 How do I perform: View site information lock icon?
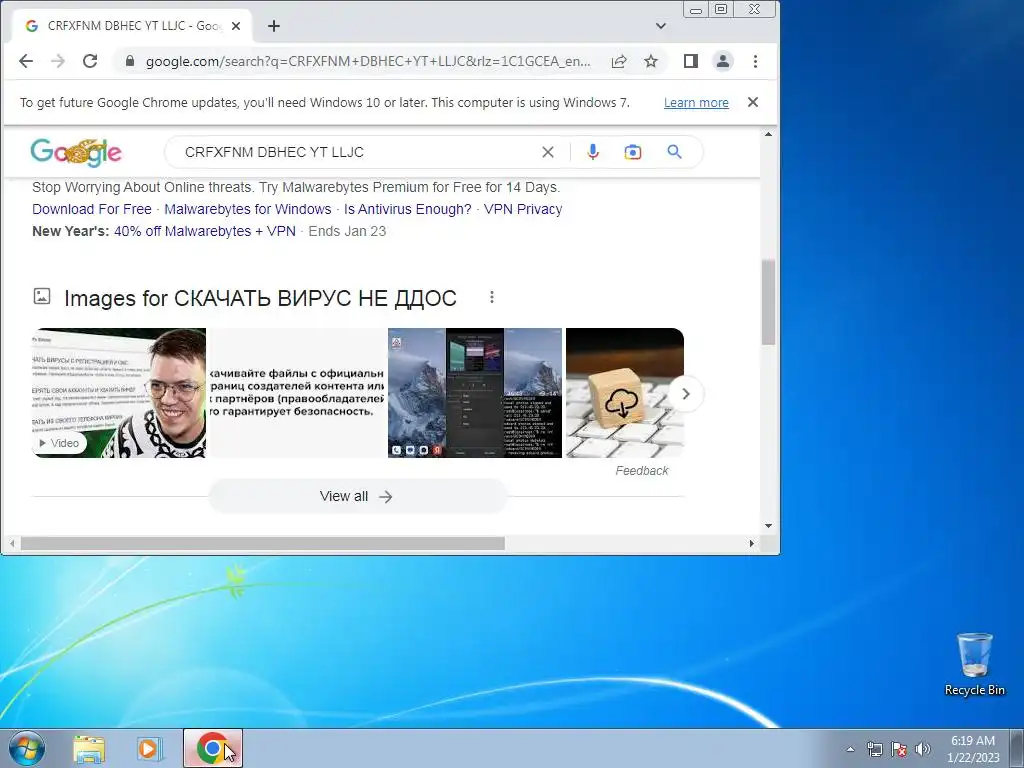tap(130, 61)
